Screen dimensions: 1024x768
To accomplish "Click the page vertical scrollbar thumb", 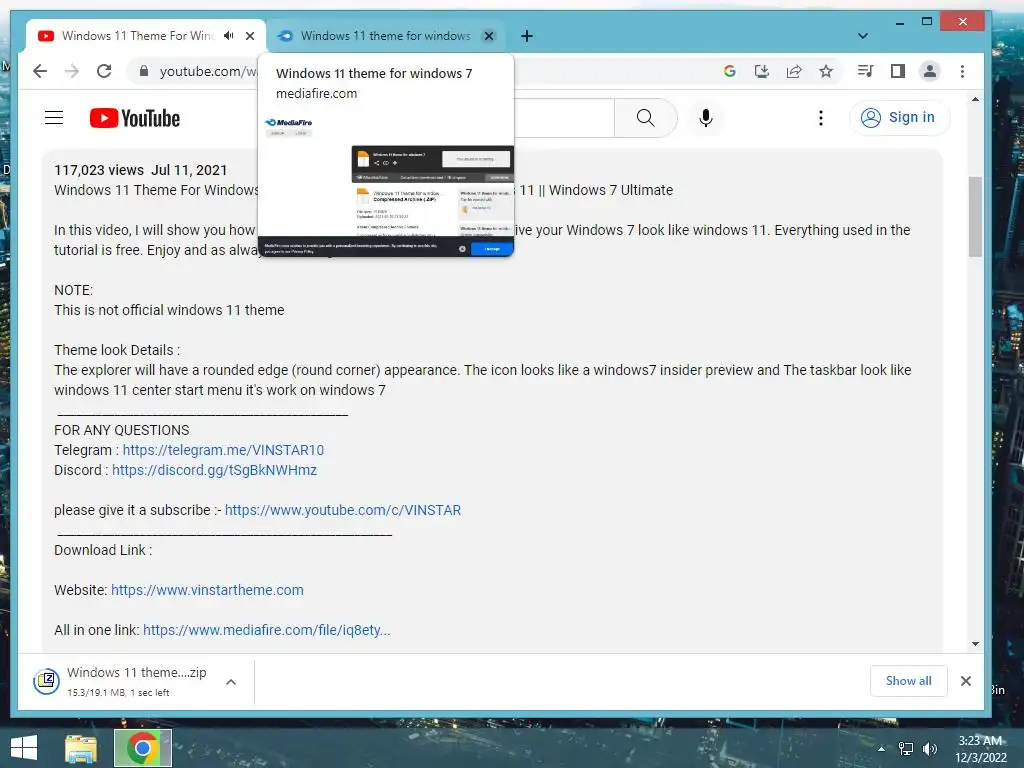I will [x=975, y=217].
